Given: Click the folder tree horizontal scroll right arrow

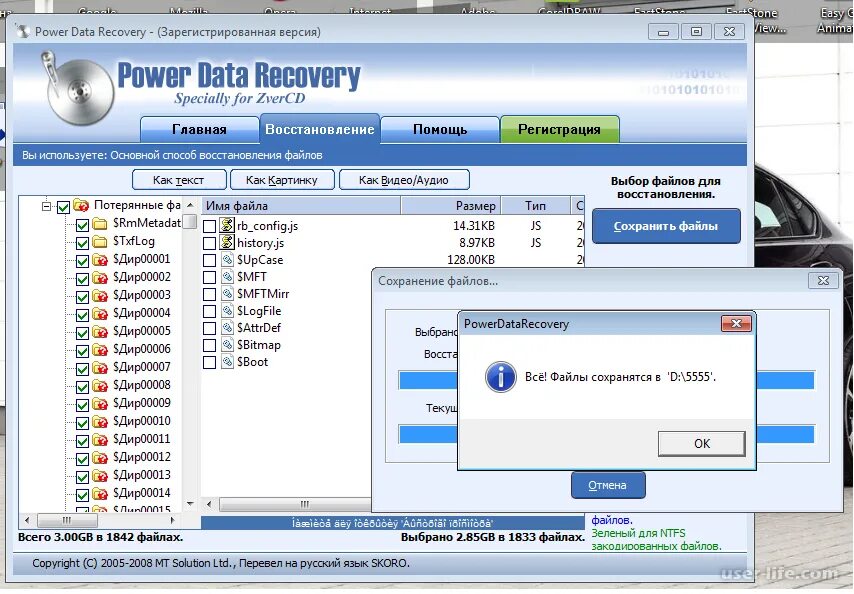Looking at the screenshot, I should (x=173, y=520).
